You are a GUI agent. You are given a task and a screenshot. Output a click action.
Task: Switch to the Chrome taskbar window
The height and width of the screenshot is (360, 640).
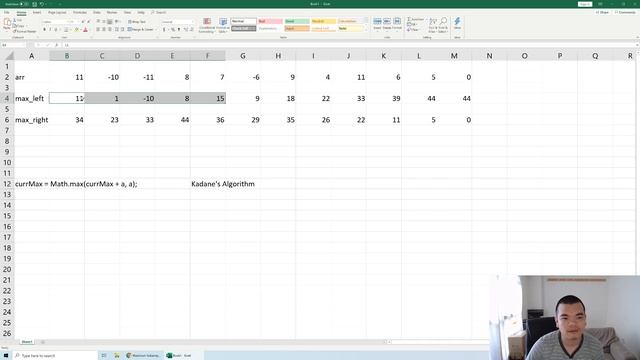point(143,356)
